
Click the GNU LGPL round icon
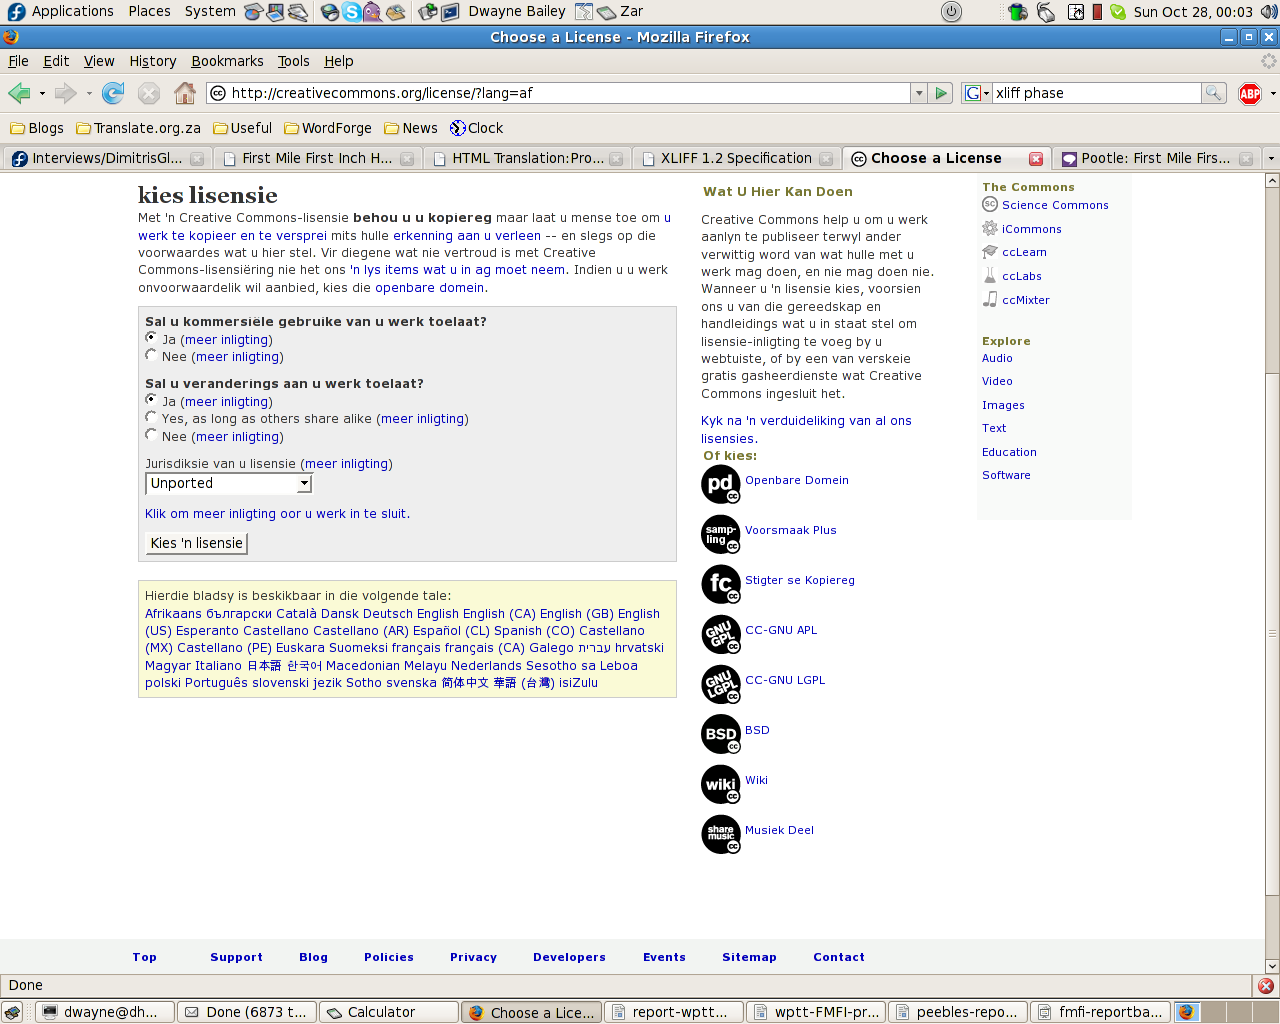coord(721,685)
